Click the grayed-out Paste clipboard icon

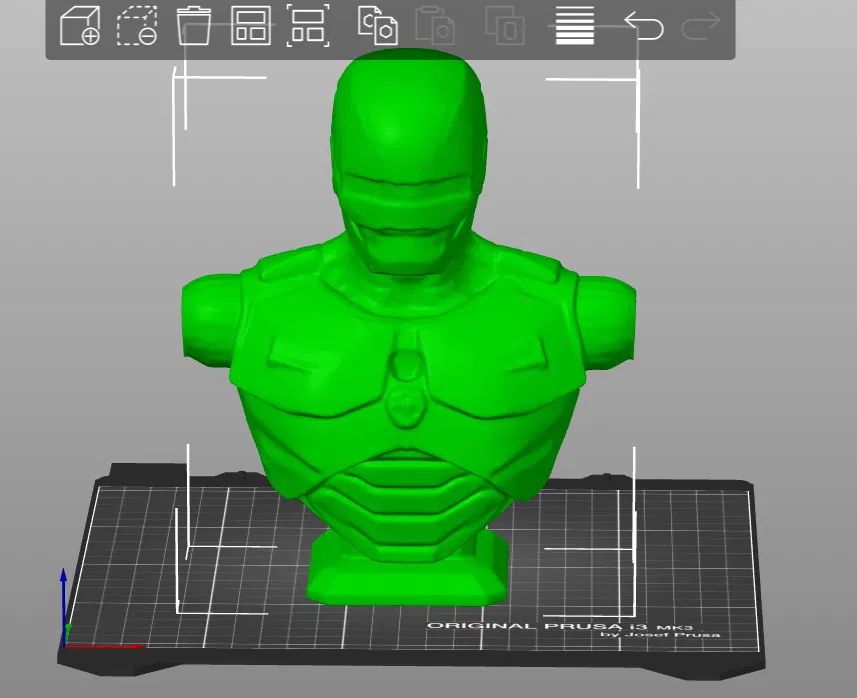coord(435,26)
